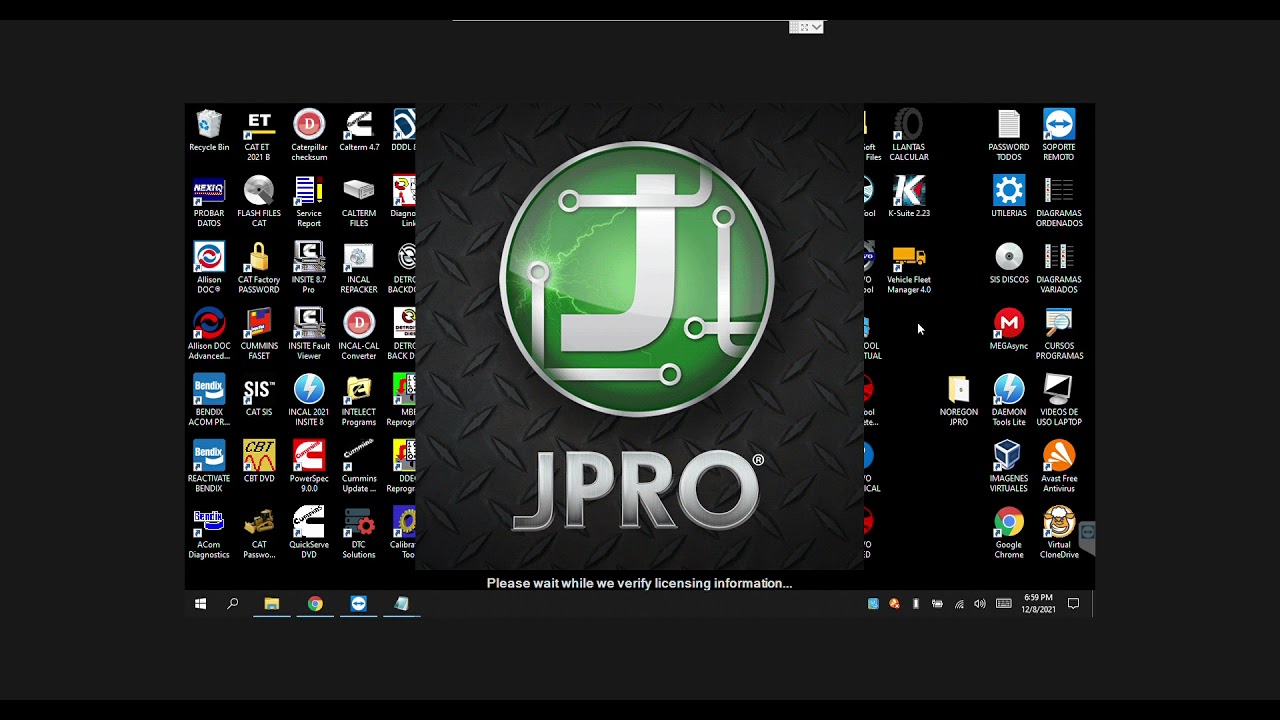Screen dimensions: 1280x720
Task: Open INSITE Fault Viewer
Action: click(x=309, y=334)
